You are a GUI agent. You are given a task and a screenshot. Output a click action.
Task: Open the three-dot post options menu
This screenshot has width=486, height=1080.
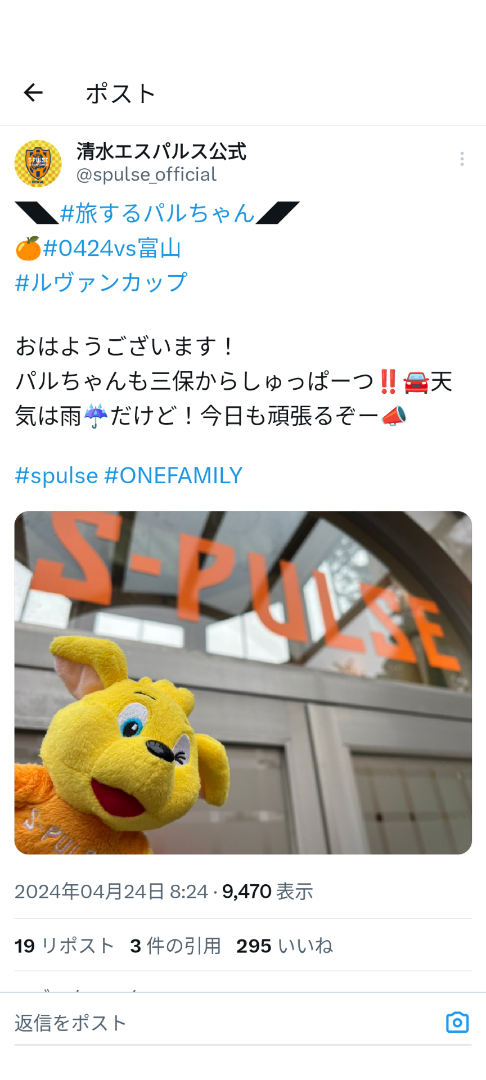tap(462, 160)
